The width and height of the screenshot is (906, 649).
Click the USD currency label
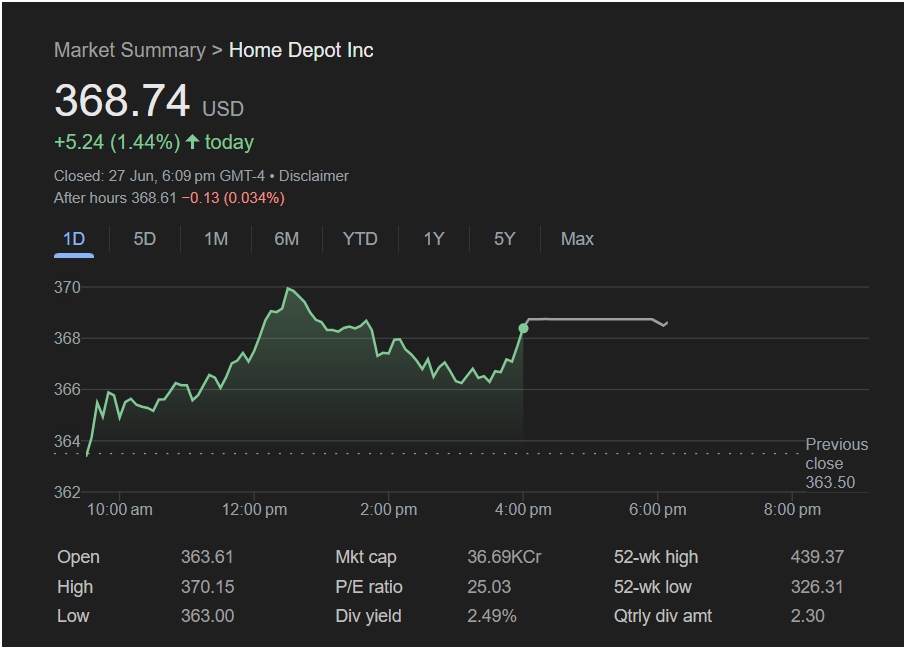[x=223, y=109]
